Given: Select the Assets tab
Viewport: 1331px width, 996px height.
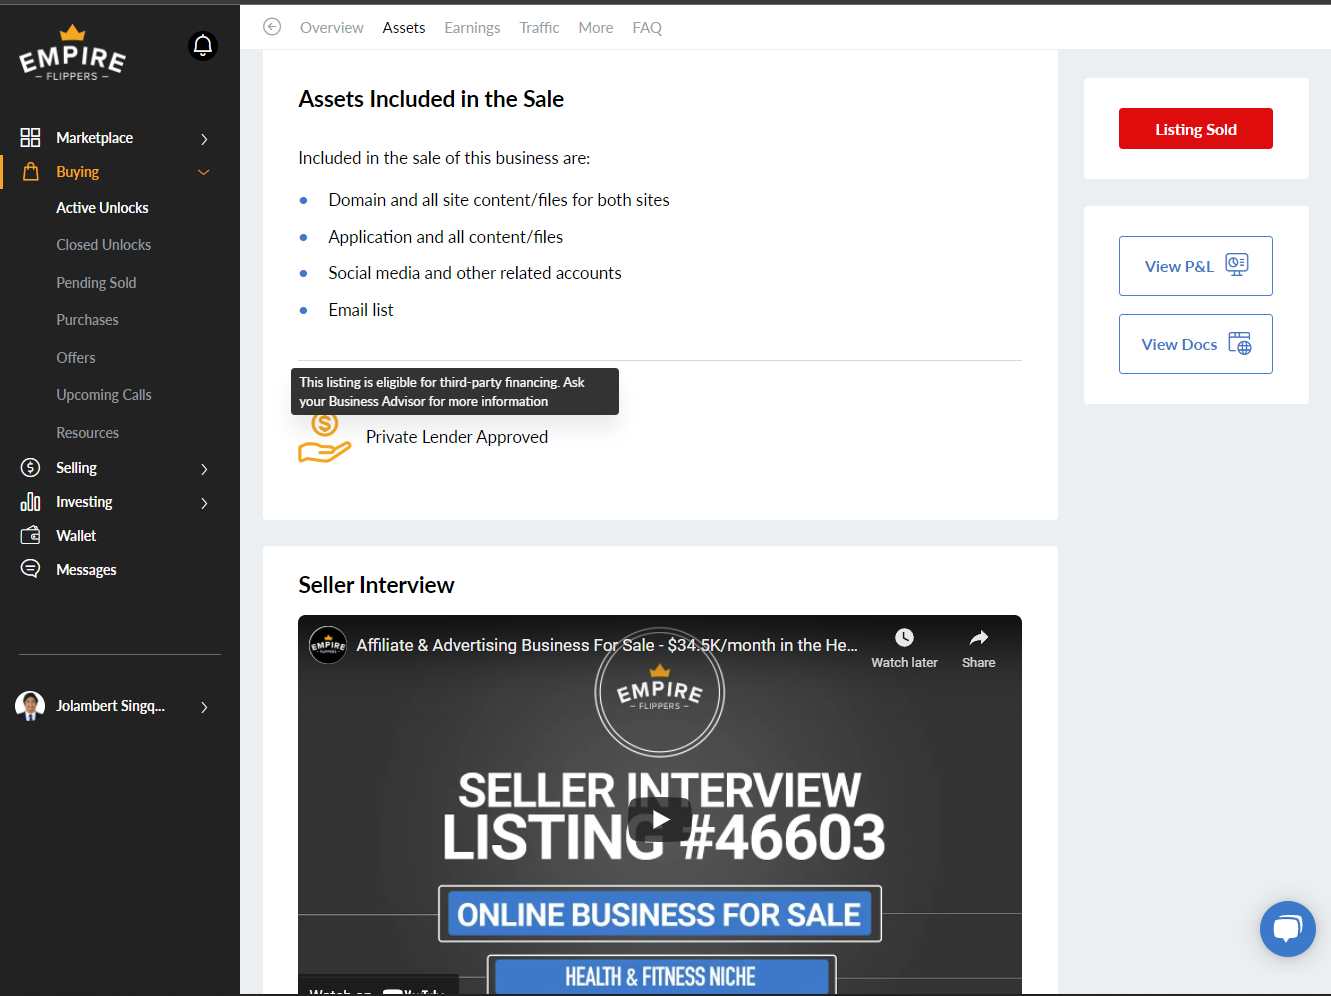Looking at the screenshot, I should 404,28.
